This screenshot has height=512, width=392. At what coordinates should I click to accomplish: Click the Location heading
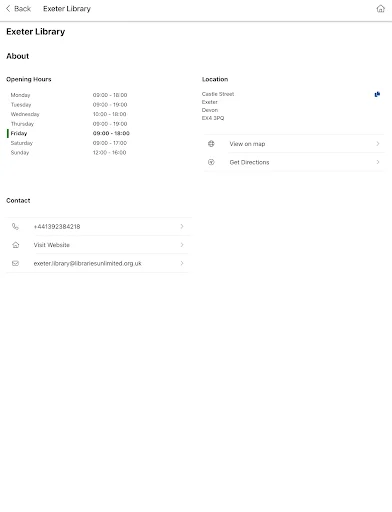(x=215, y=79)
